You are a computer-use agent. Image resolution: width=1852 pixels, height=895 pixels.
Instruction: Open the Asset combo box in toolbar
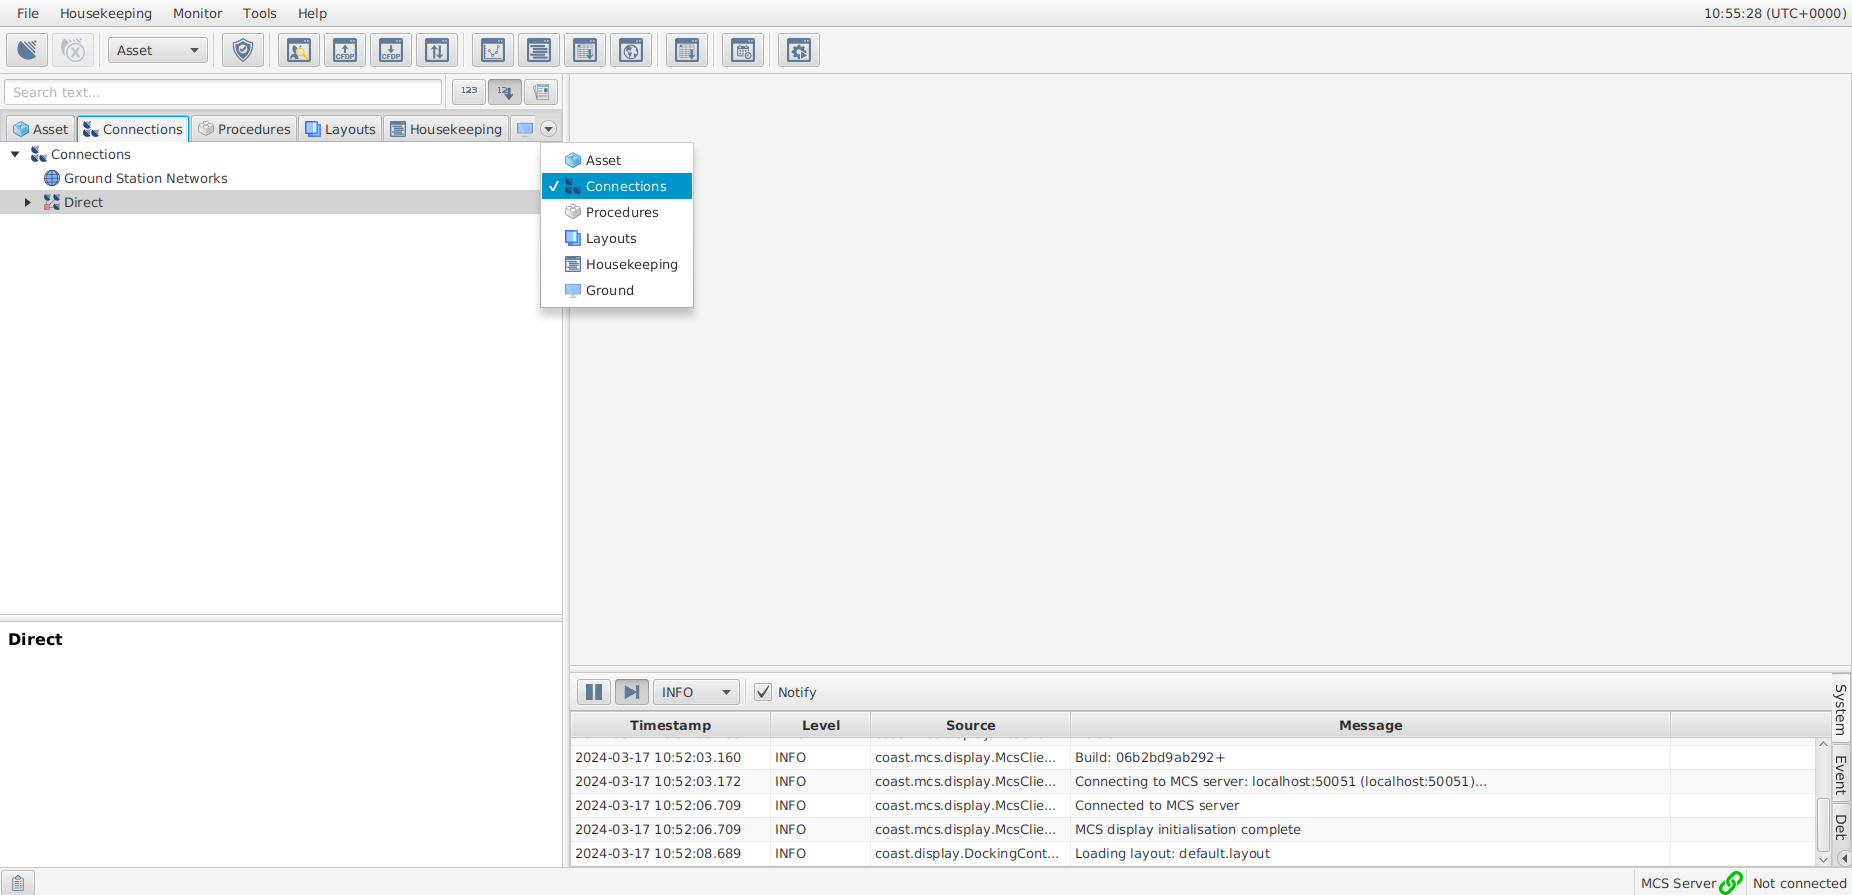click(158, 50)
